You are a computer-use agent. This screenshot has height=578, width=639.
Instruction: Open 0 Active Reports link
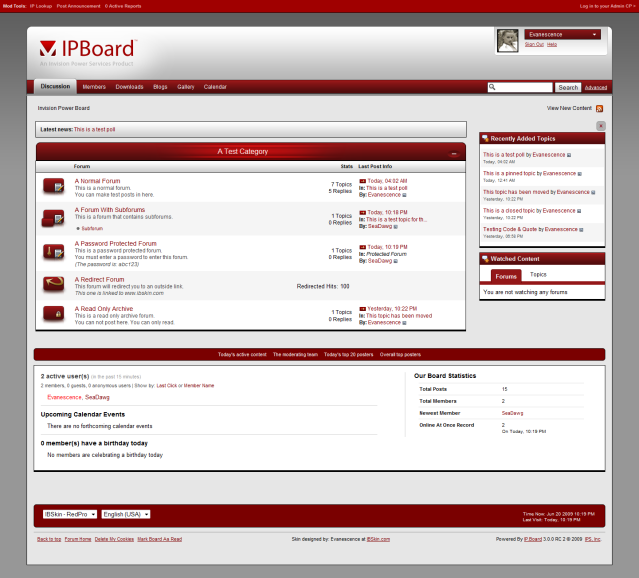(123, 6)
